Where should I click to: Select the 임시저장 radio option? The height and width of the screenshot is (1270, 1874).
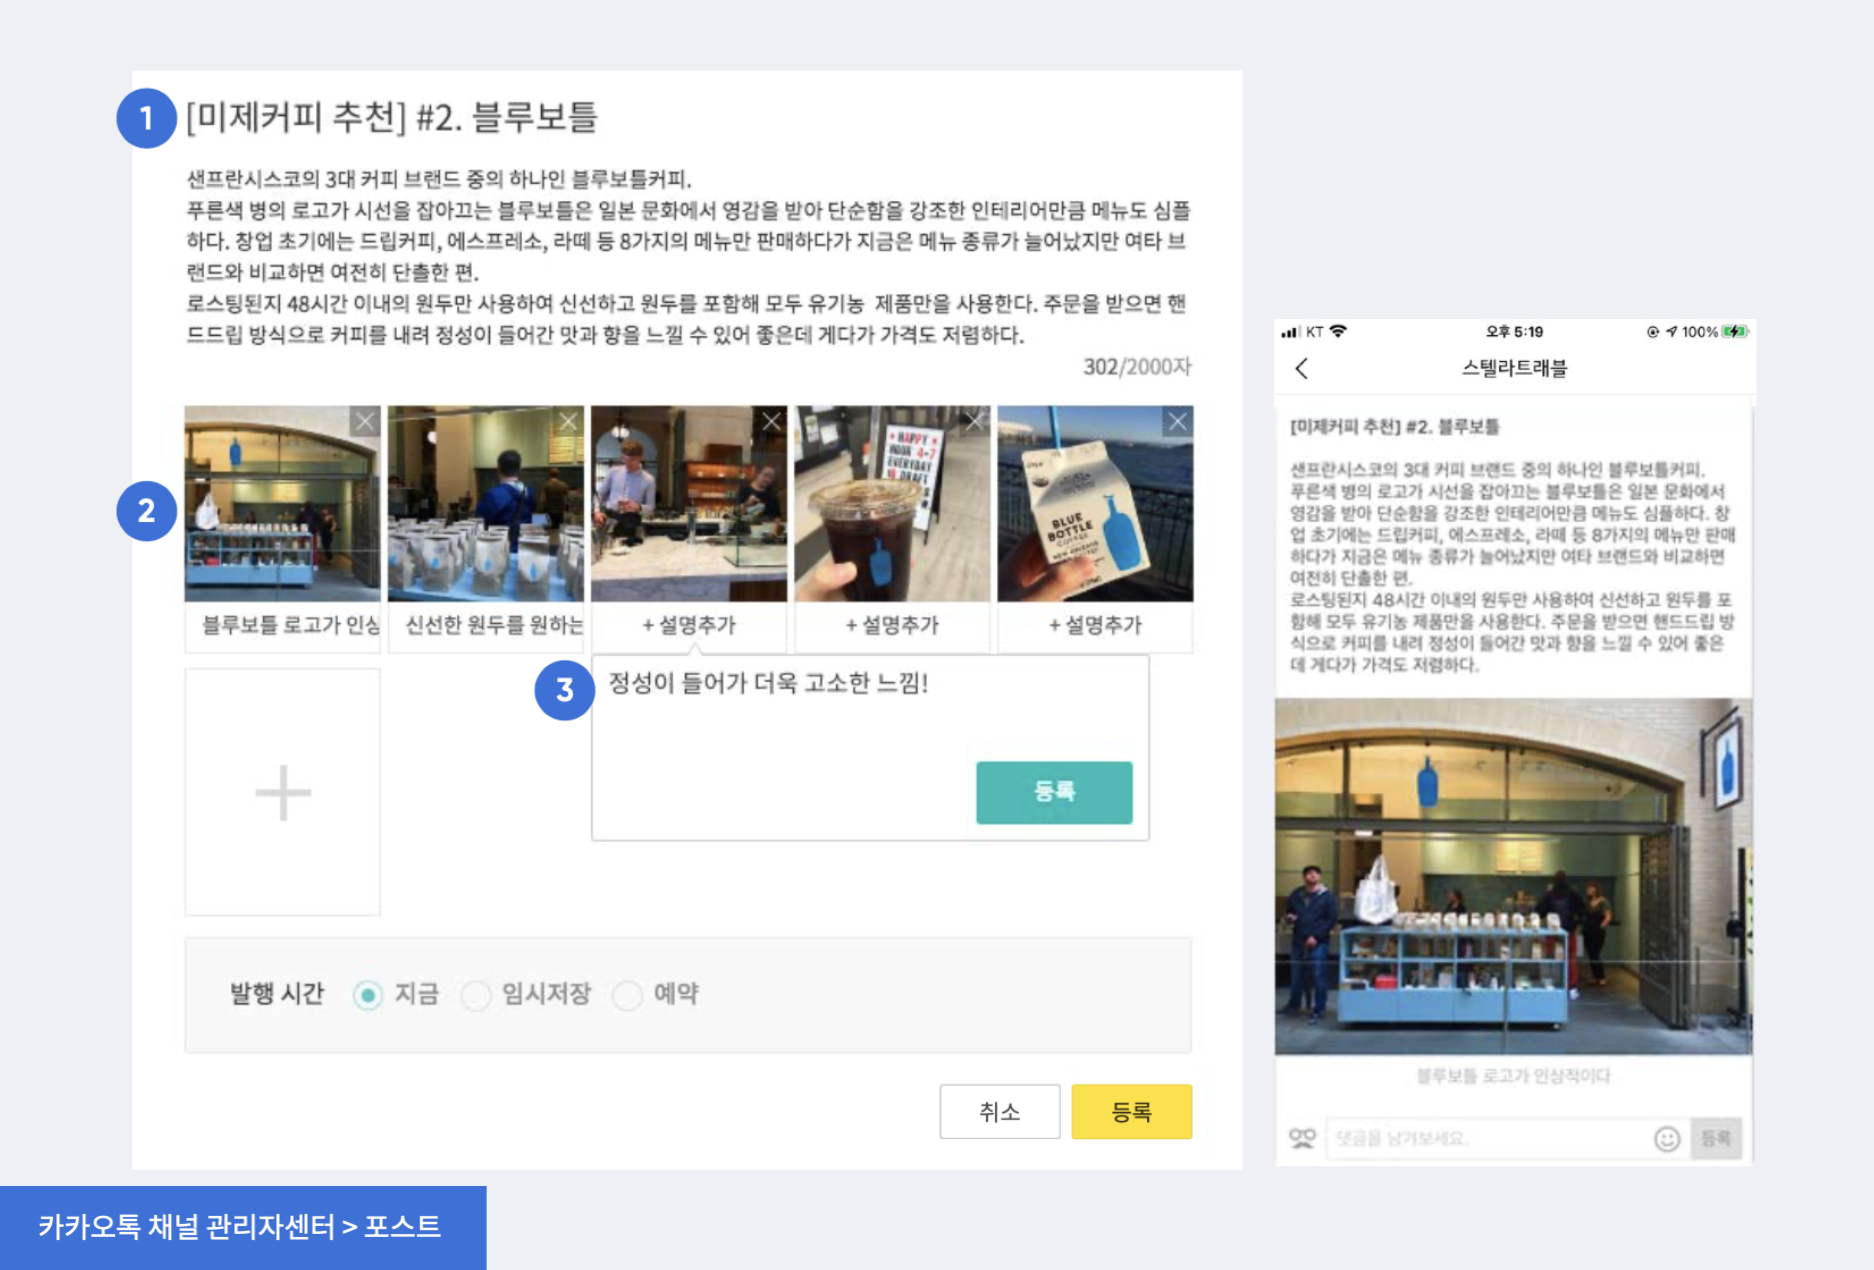pos(476,995)
